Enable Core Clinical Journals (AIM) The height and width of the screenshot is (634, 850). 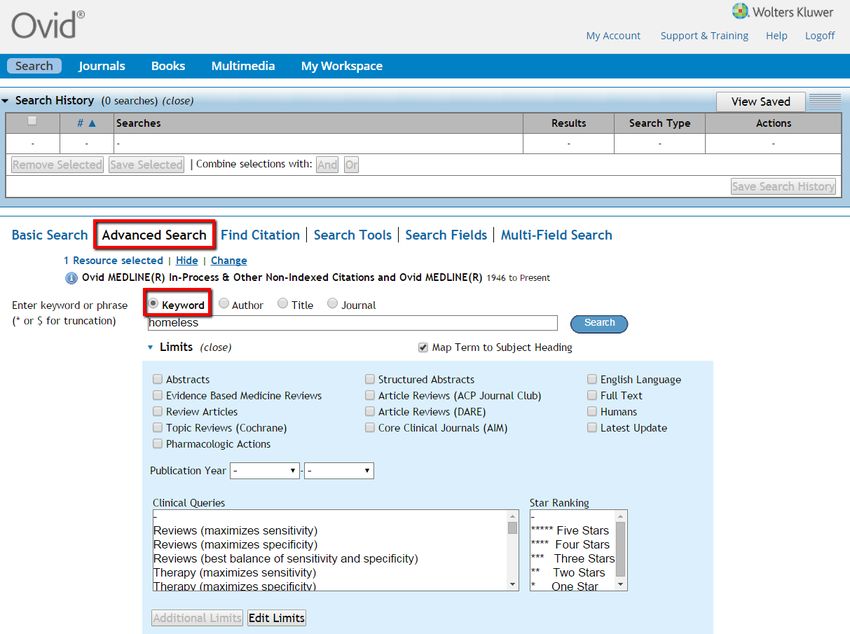point(370,428)
